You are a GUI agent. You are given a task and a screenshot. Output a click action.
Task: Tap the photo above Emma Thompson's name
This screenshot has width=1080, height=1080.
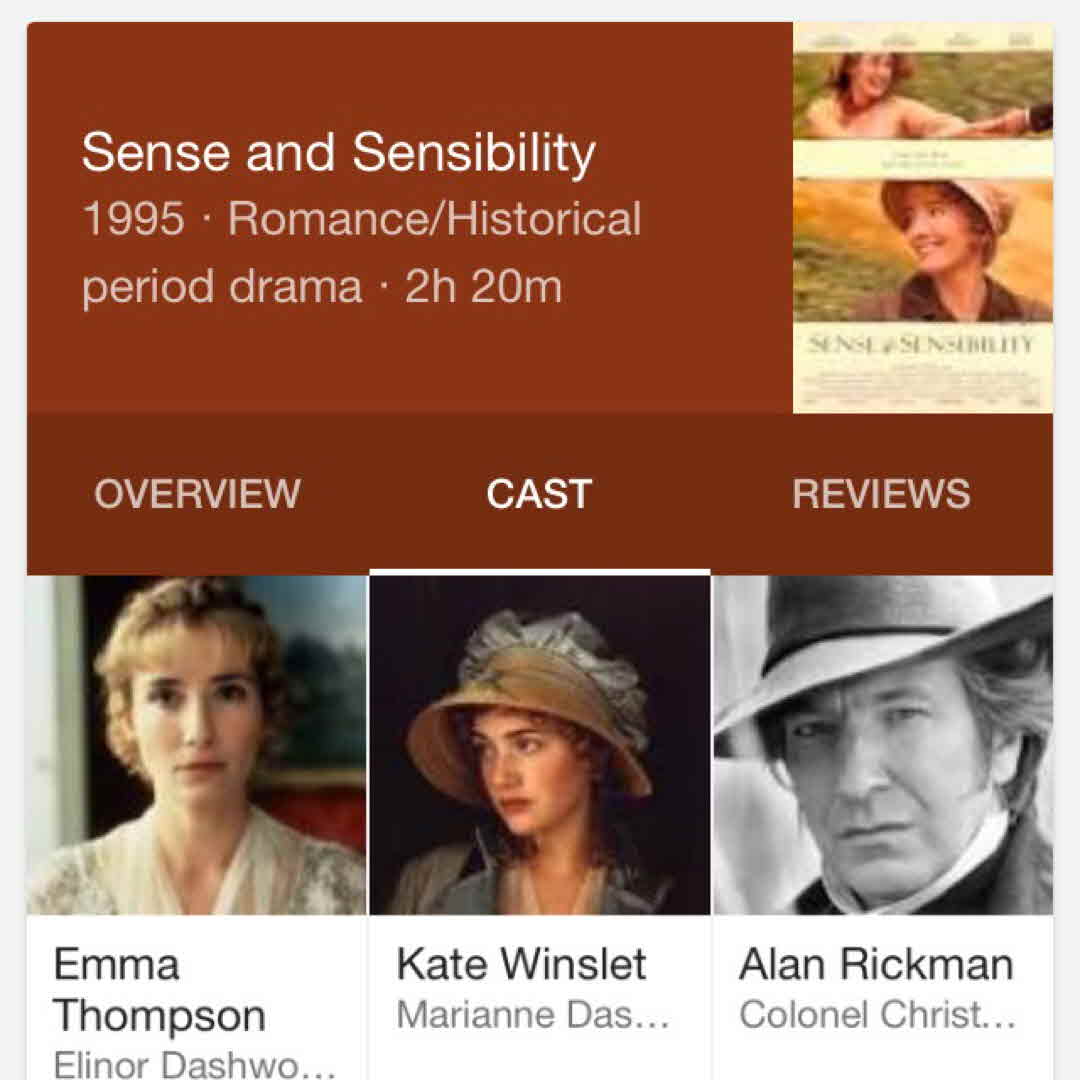196,745
